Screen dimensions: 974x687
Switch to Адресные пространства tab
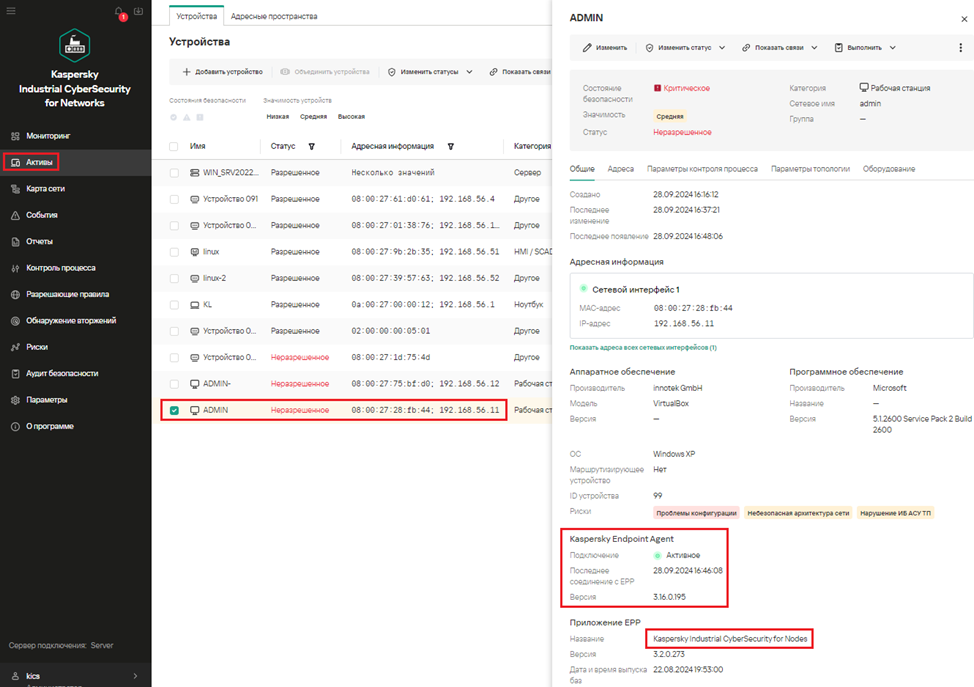274,16
